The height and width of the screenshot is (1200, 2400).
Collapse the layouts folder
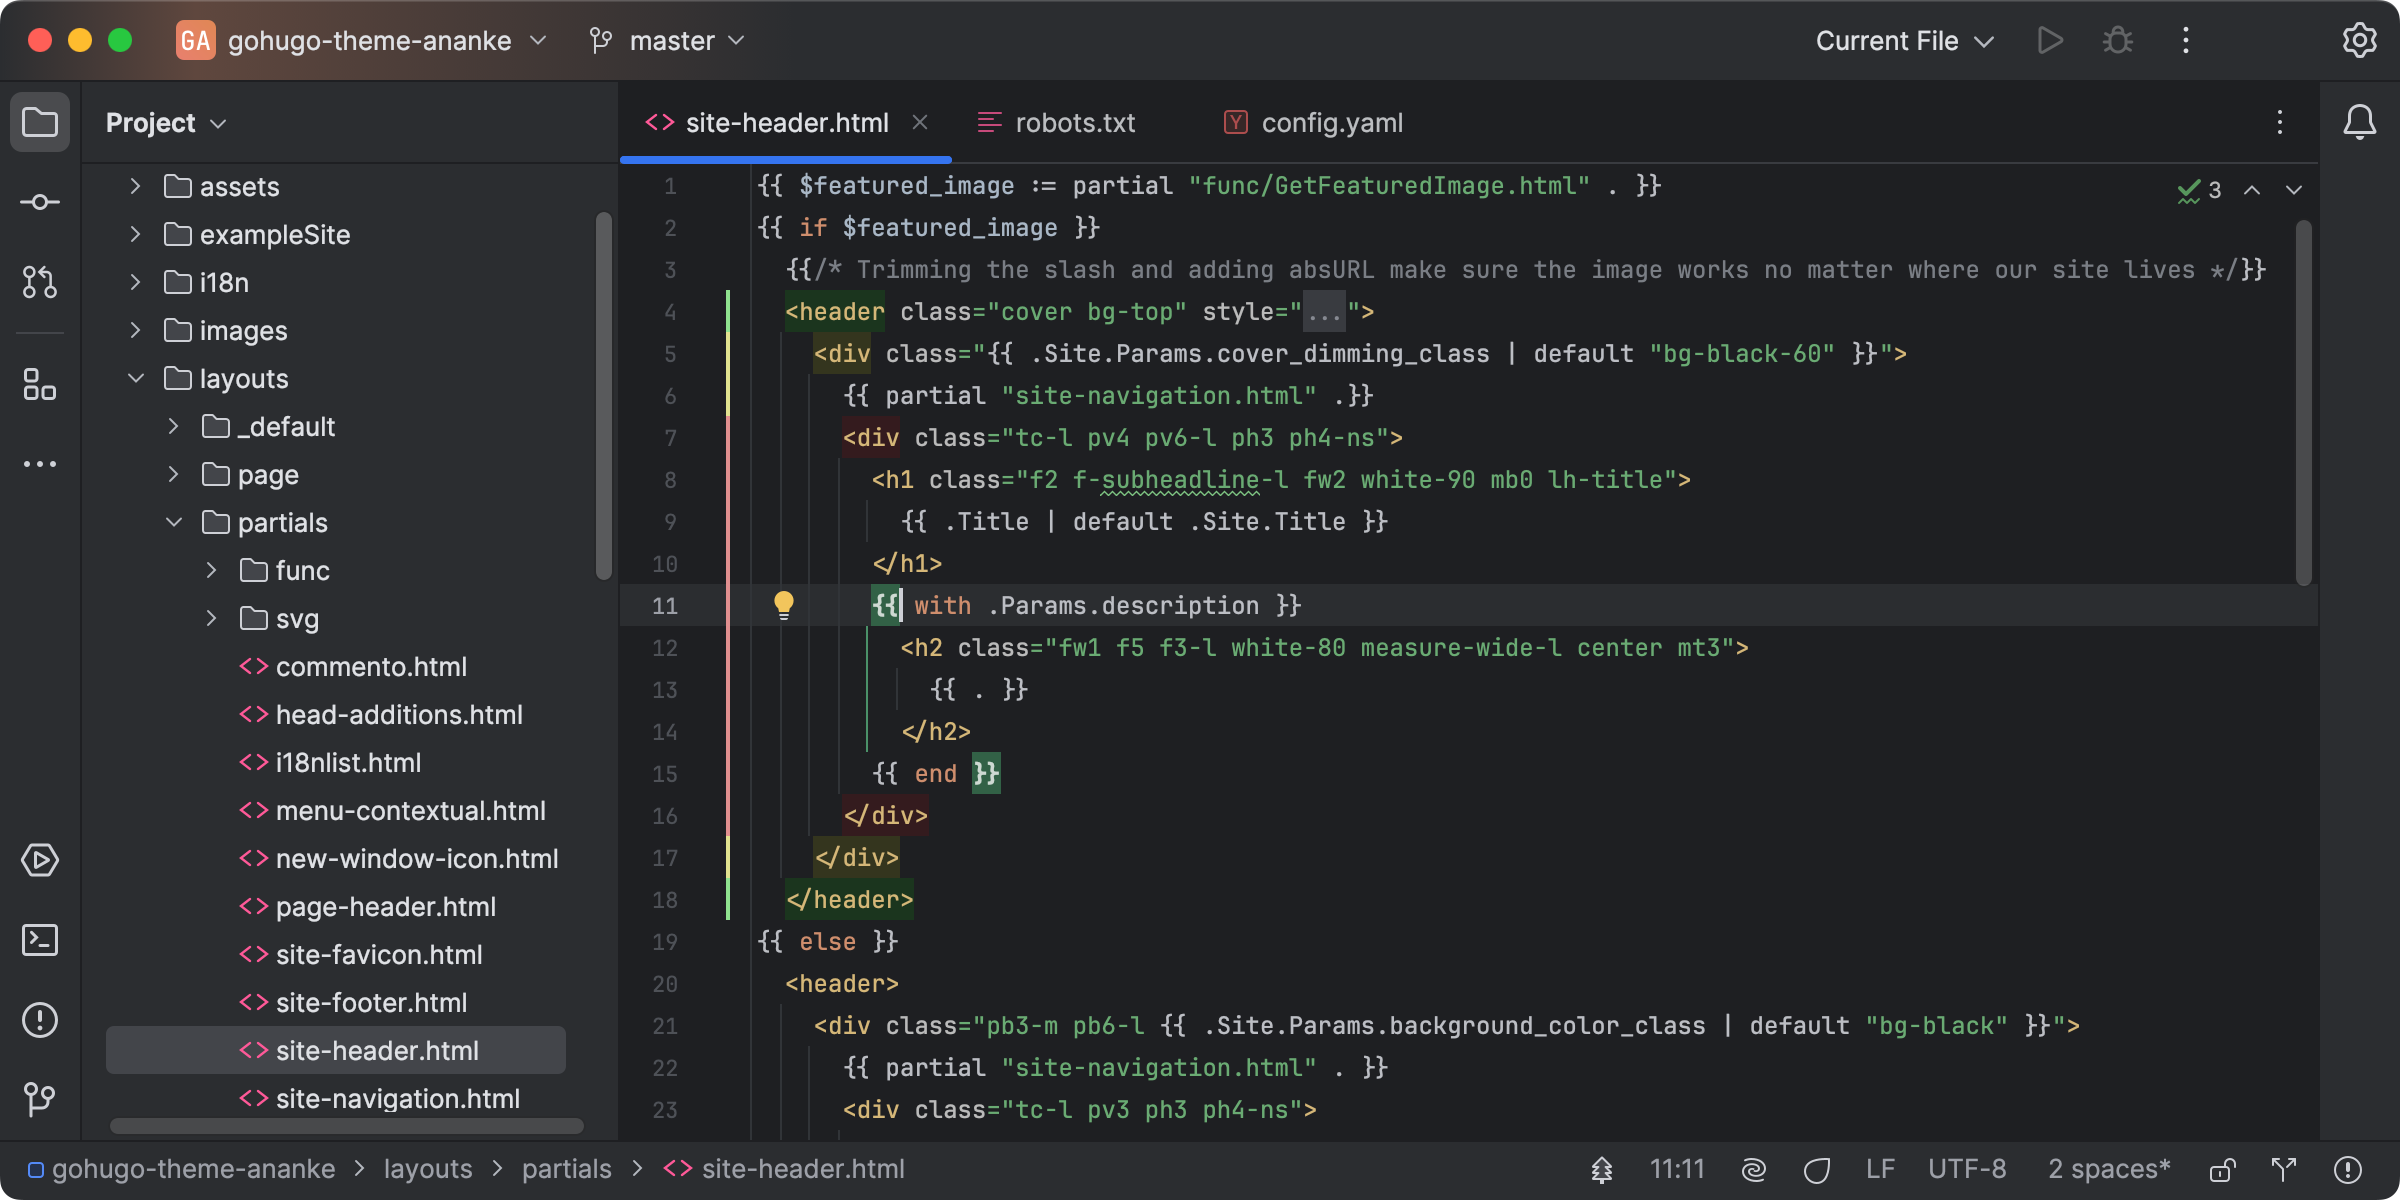click(x=135, y=378)
